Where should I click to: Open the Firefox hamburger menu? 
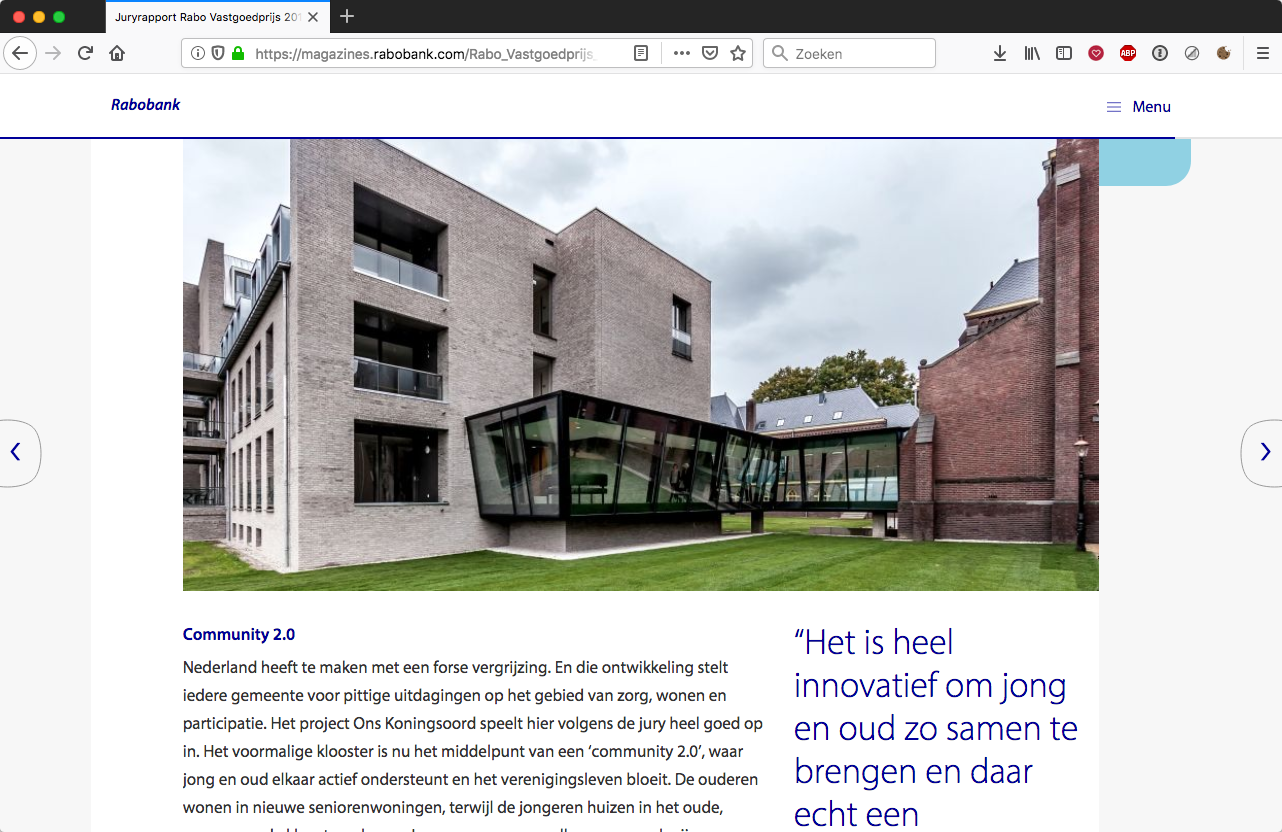click(1263, 54)
